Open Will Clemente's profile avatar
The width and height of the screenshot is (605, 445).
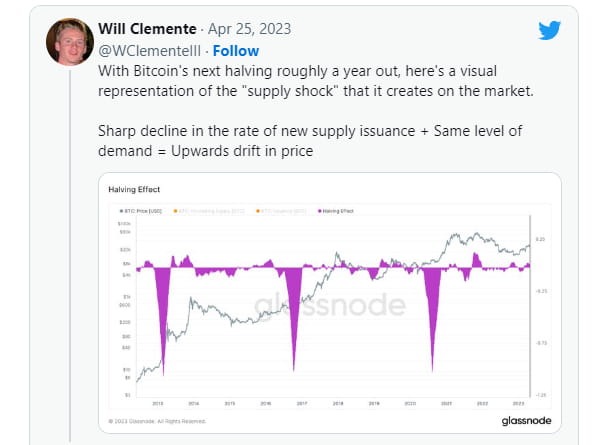pos(69,40)
